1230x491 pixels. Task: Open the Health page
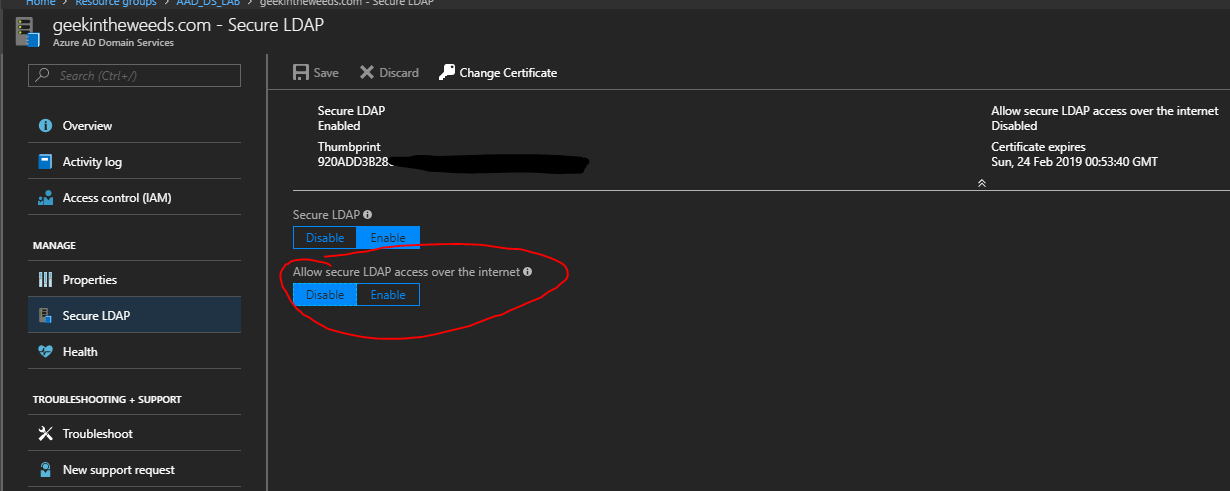(x=134, y=352)
